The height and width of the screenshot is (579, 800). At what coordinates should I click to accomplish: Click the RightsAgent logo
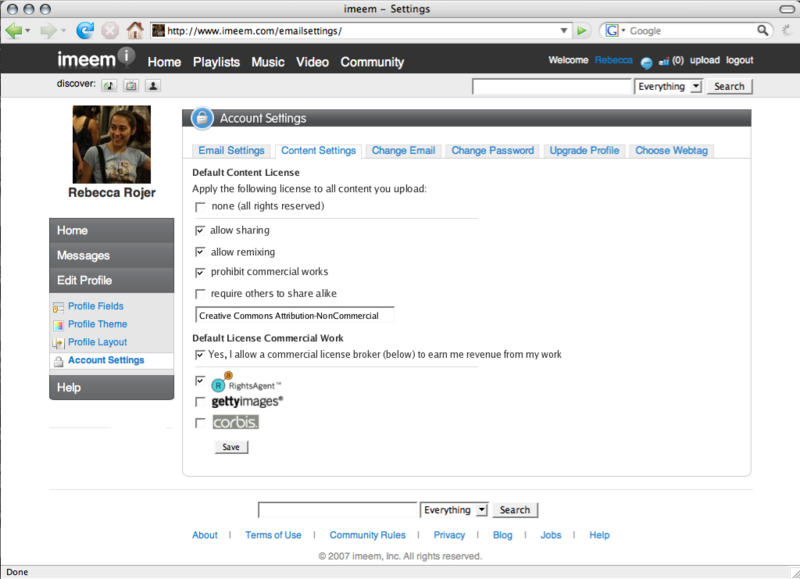(x=246, y=383)
